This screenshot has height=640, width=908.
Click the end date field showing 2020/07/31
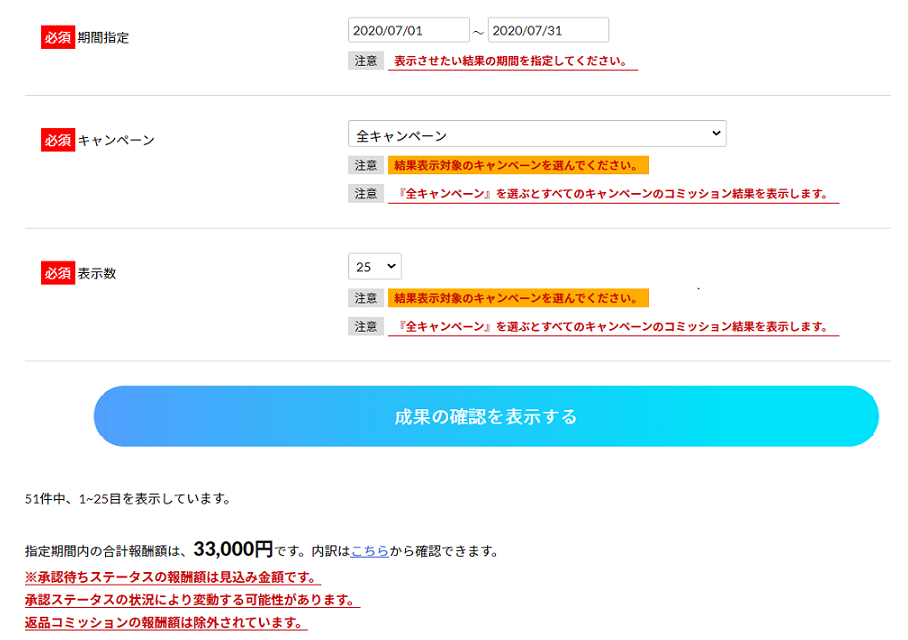(547, 31)
